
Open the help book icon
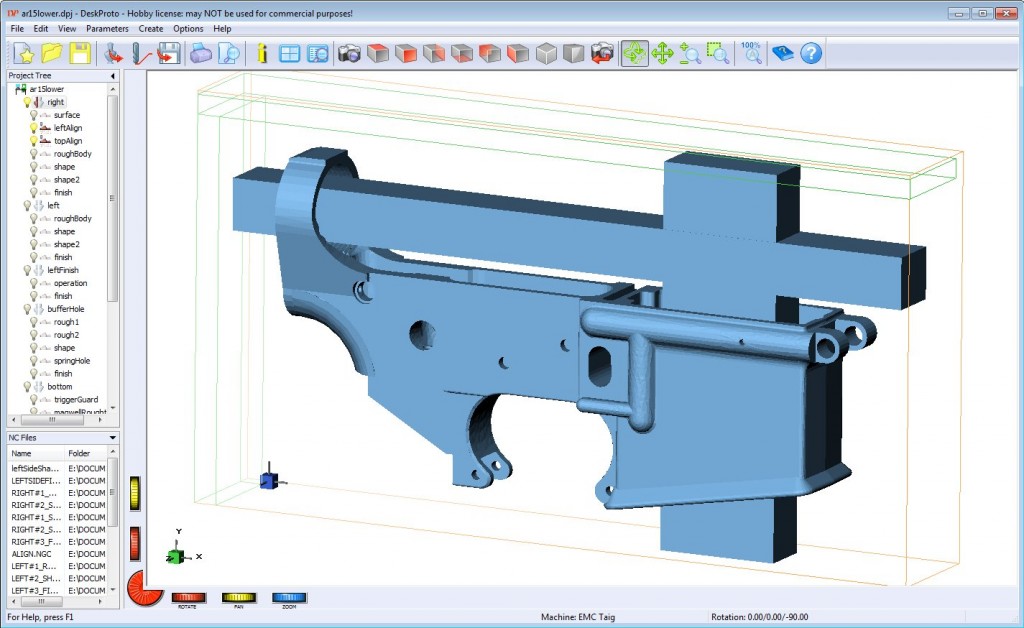point(785,53)
